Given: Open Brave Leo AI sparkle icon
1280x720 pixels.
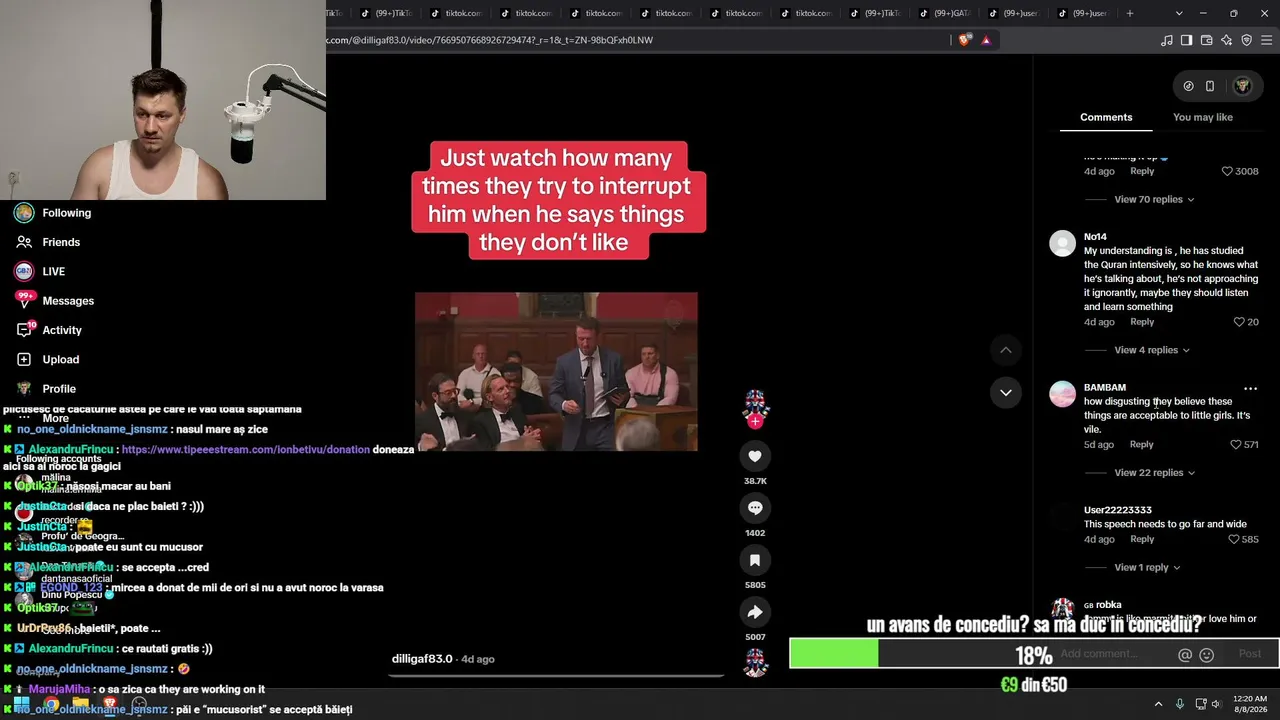Looking at the screenshot, I should pyautogui.click(x=1226, y=40).
